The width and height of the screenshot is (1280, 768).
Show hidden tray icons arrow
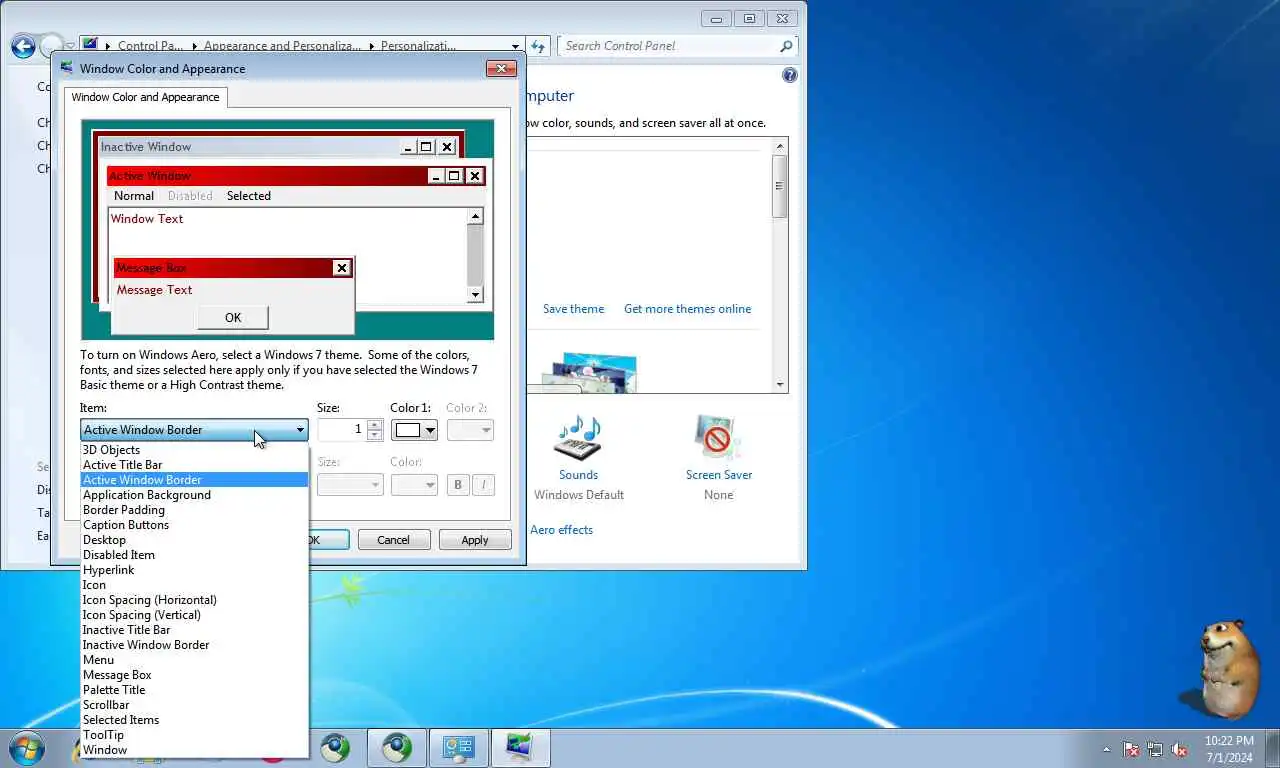(1106, 749)
